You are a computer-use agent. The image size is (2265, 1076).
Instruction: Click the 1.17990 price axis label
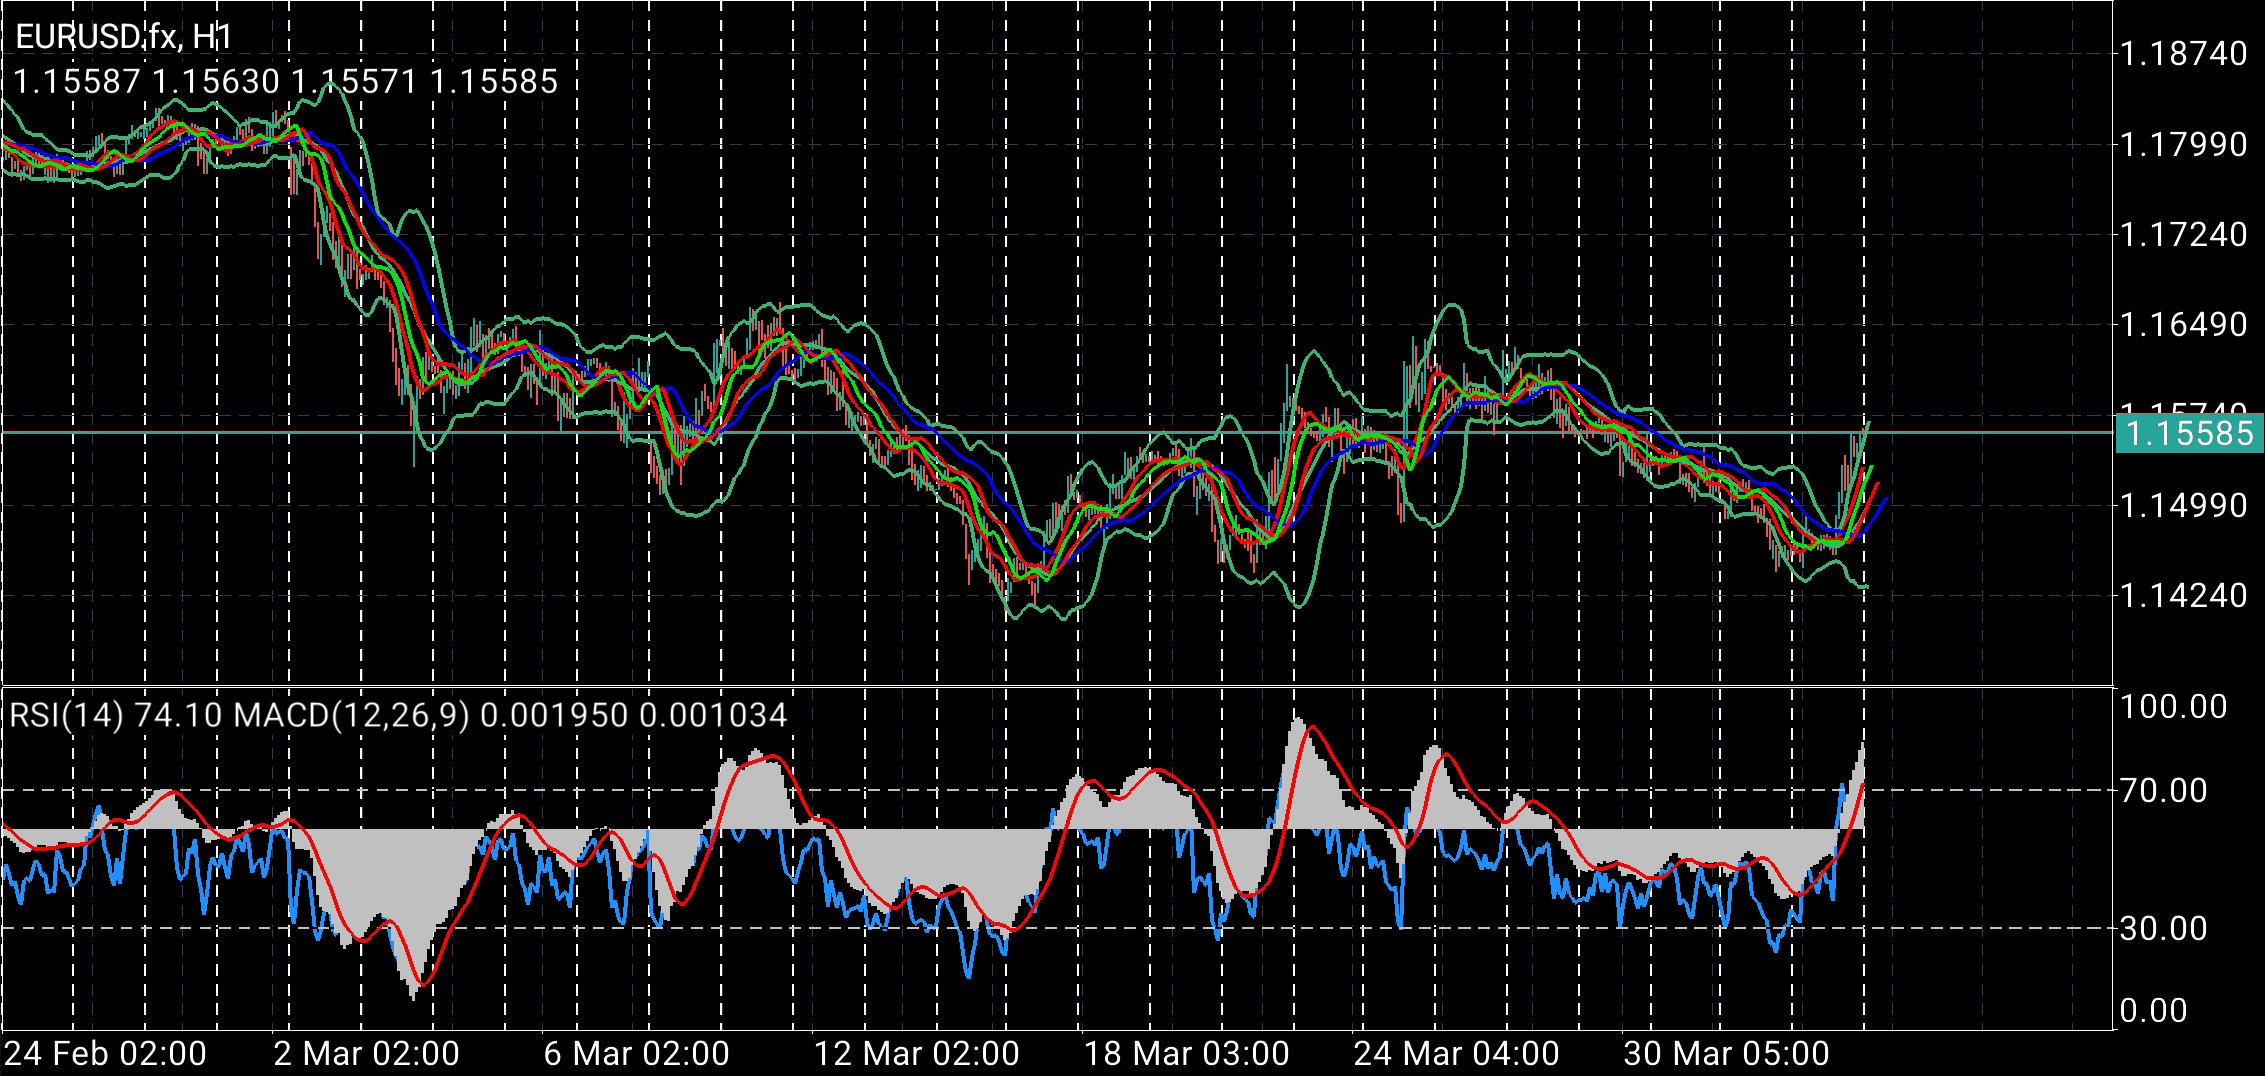click(x=2184, y=144)
